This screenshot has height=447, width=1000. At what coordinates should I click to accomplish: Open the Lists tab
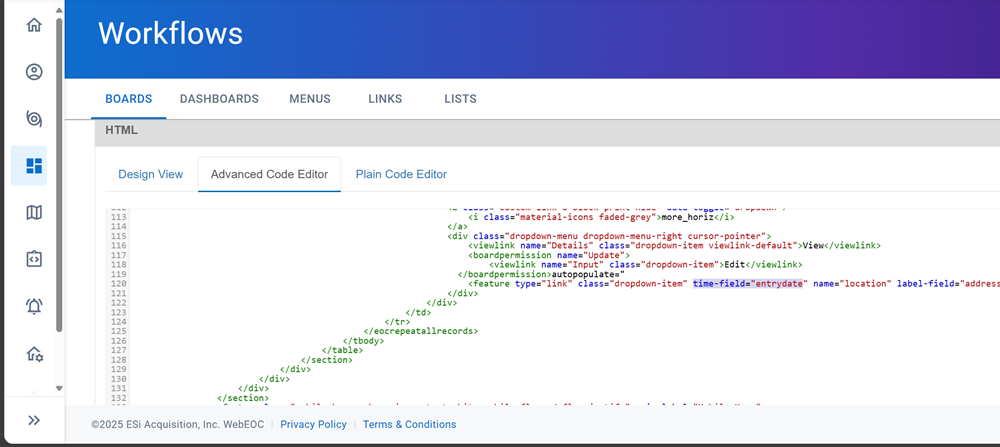click(x=460, y=99)
